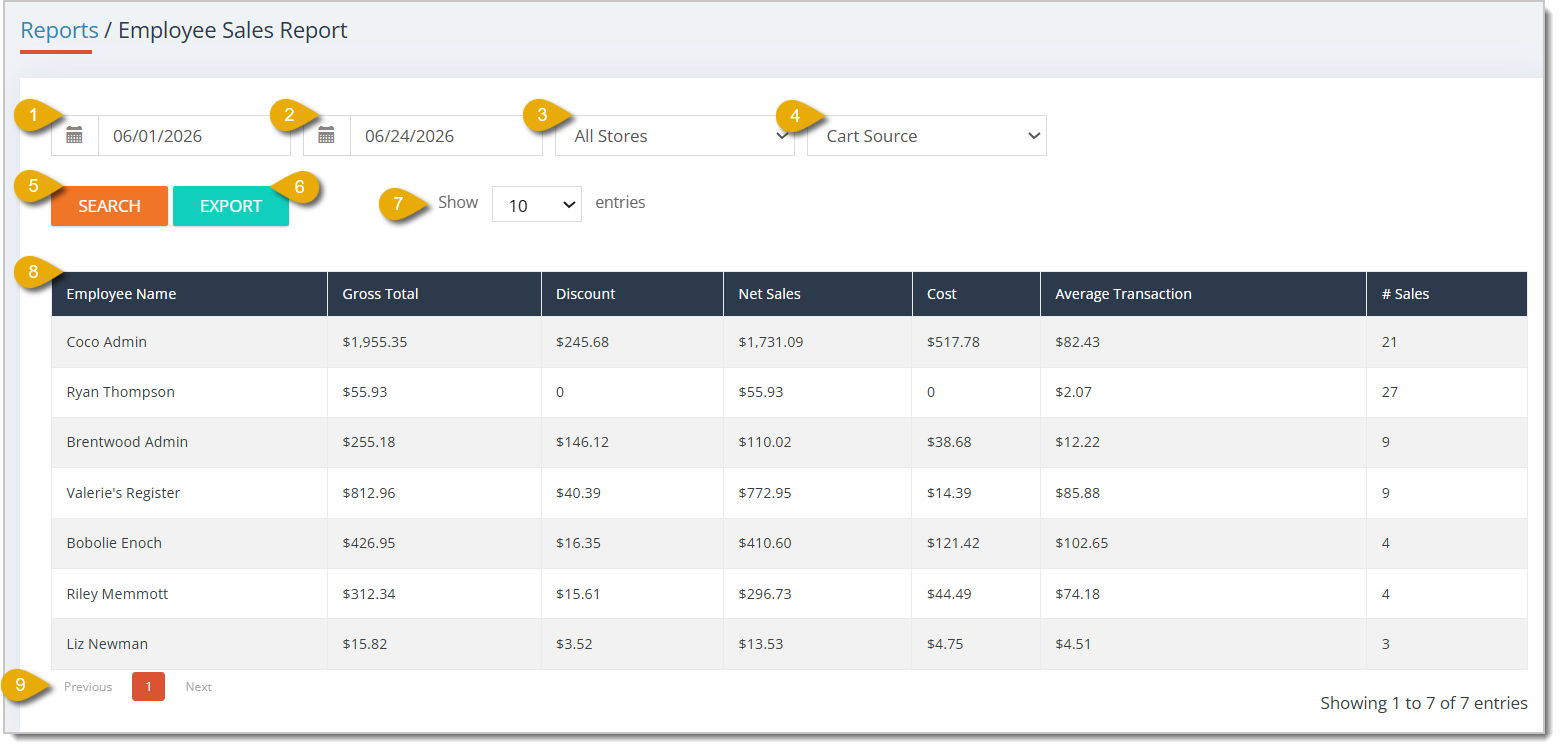Change the Show entries count dropdown
1560x749 pixels.
[537, 204]
